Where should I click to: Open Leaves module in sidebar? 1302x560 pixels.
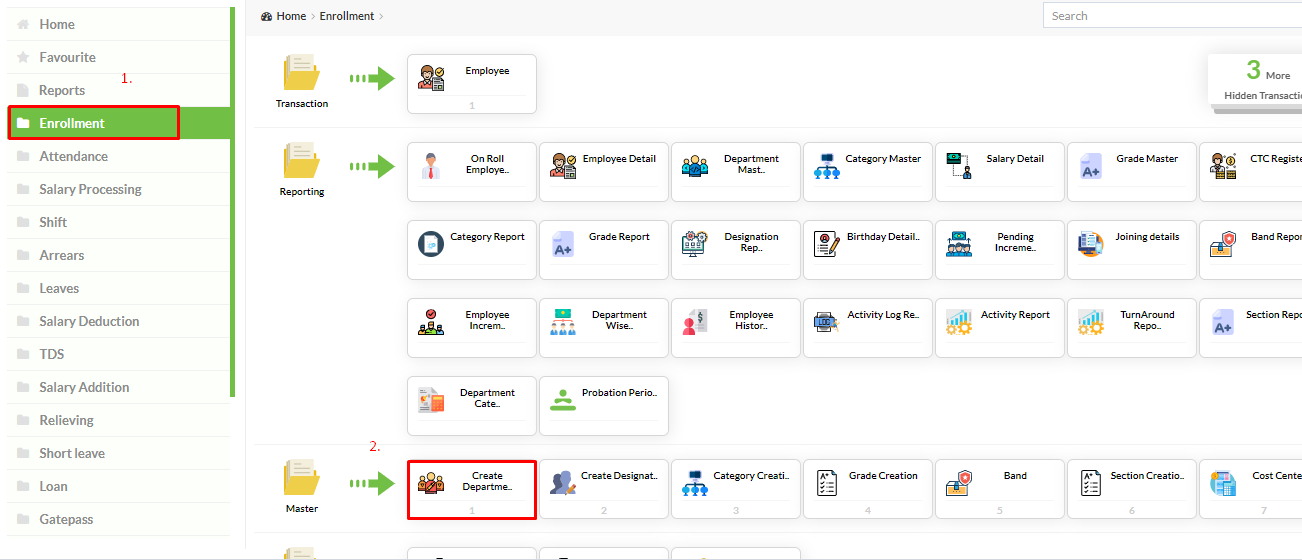tap(119, 288)
